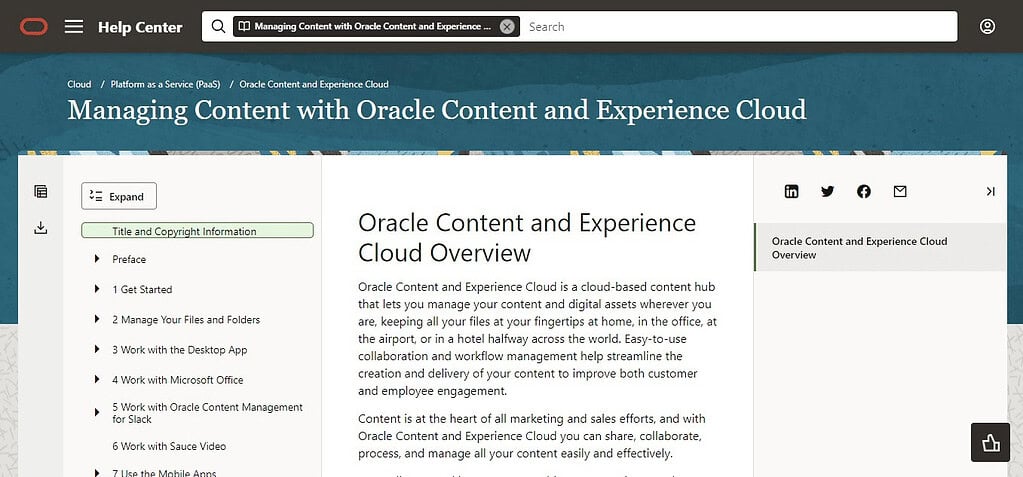Viewport: 1023px width, 477px height.
Task: Jump to Oracle Content and Experience Cloud Overview section
Action: [x=880, y=247]
